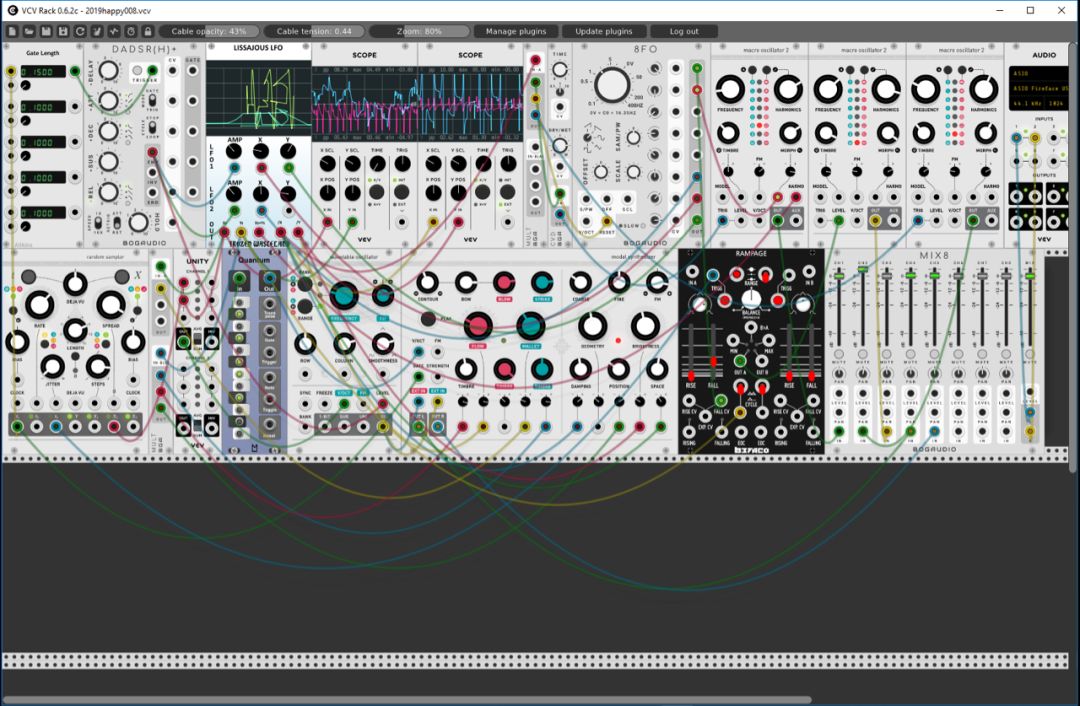Screen dimensions: 1080x706
Task: Click Lissajous LFO2 AMP knob
Action: tap(234, 194)
